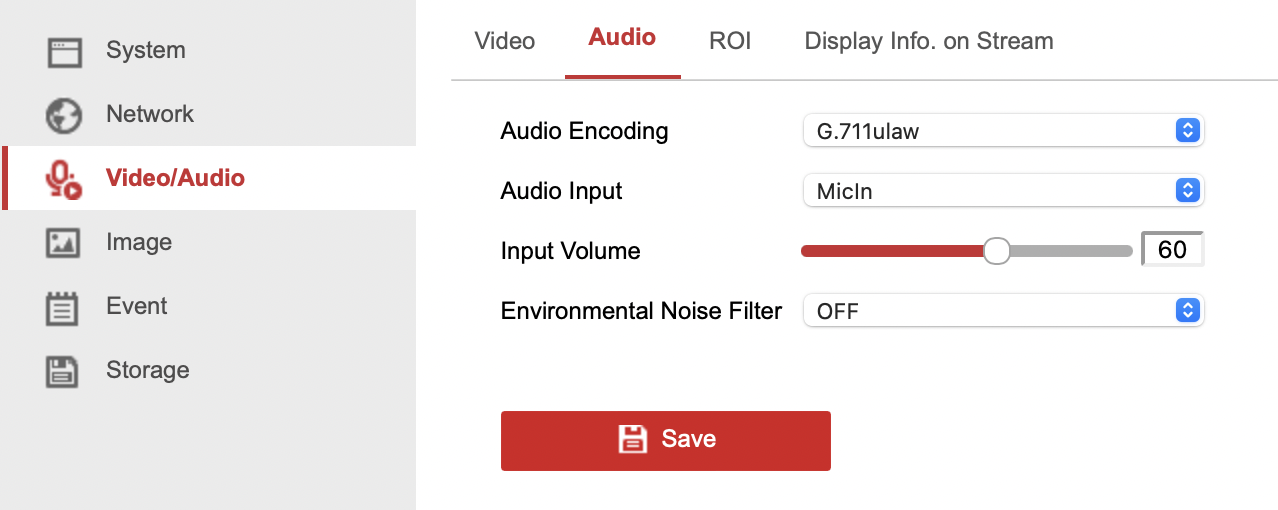Click the Input Volume value field showing 60
Screen dimensions: 1278x510
[1172, 250]
